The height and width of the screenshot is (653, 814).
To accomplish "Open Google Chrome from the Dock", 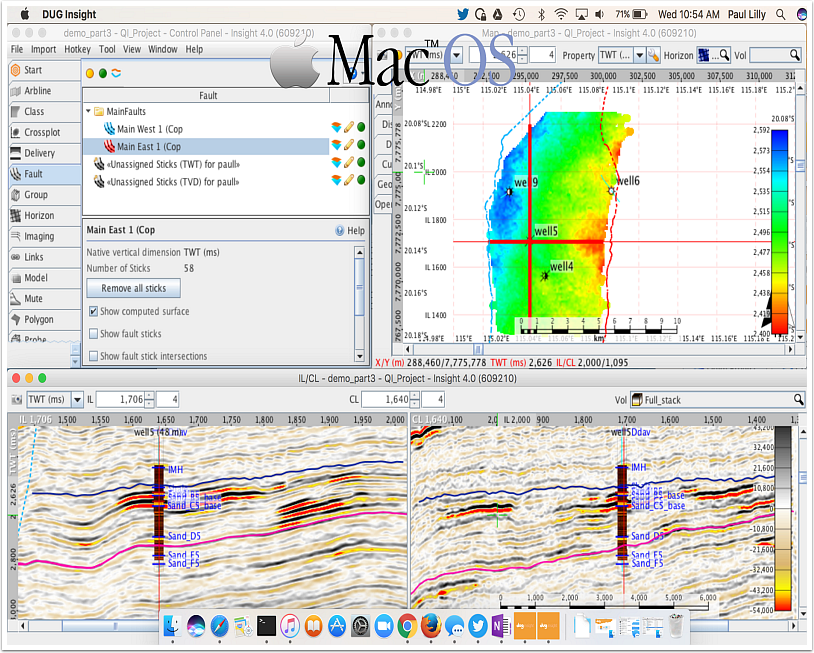I will click(x=408, y=626).
